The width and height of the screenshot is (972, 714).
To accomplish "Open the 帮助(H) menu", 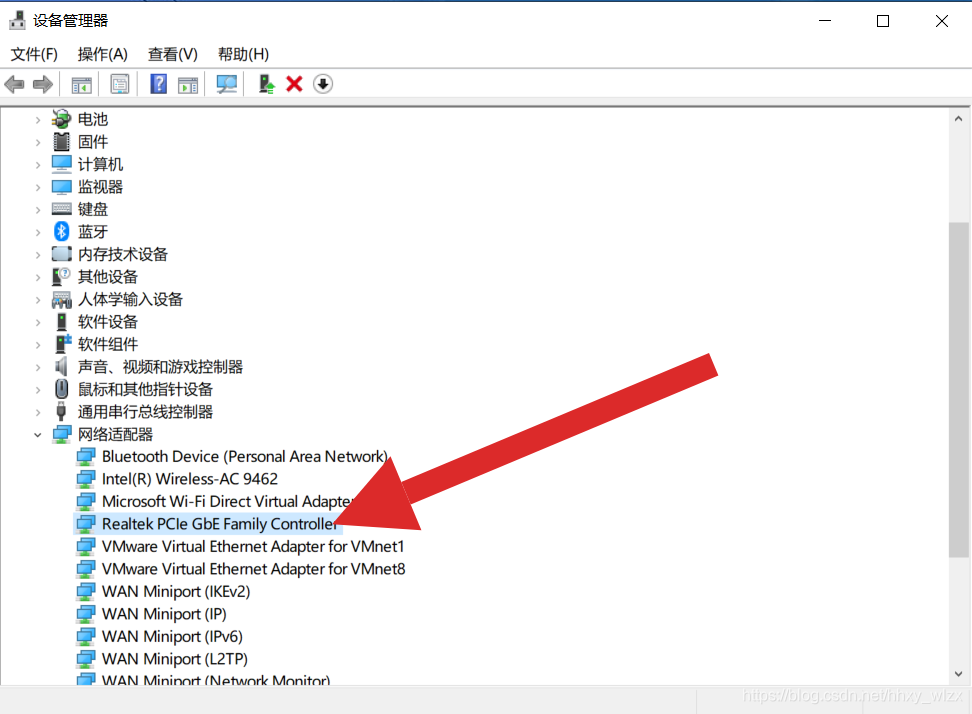I will [243, 55].
